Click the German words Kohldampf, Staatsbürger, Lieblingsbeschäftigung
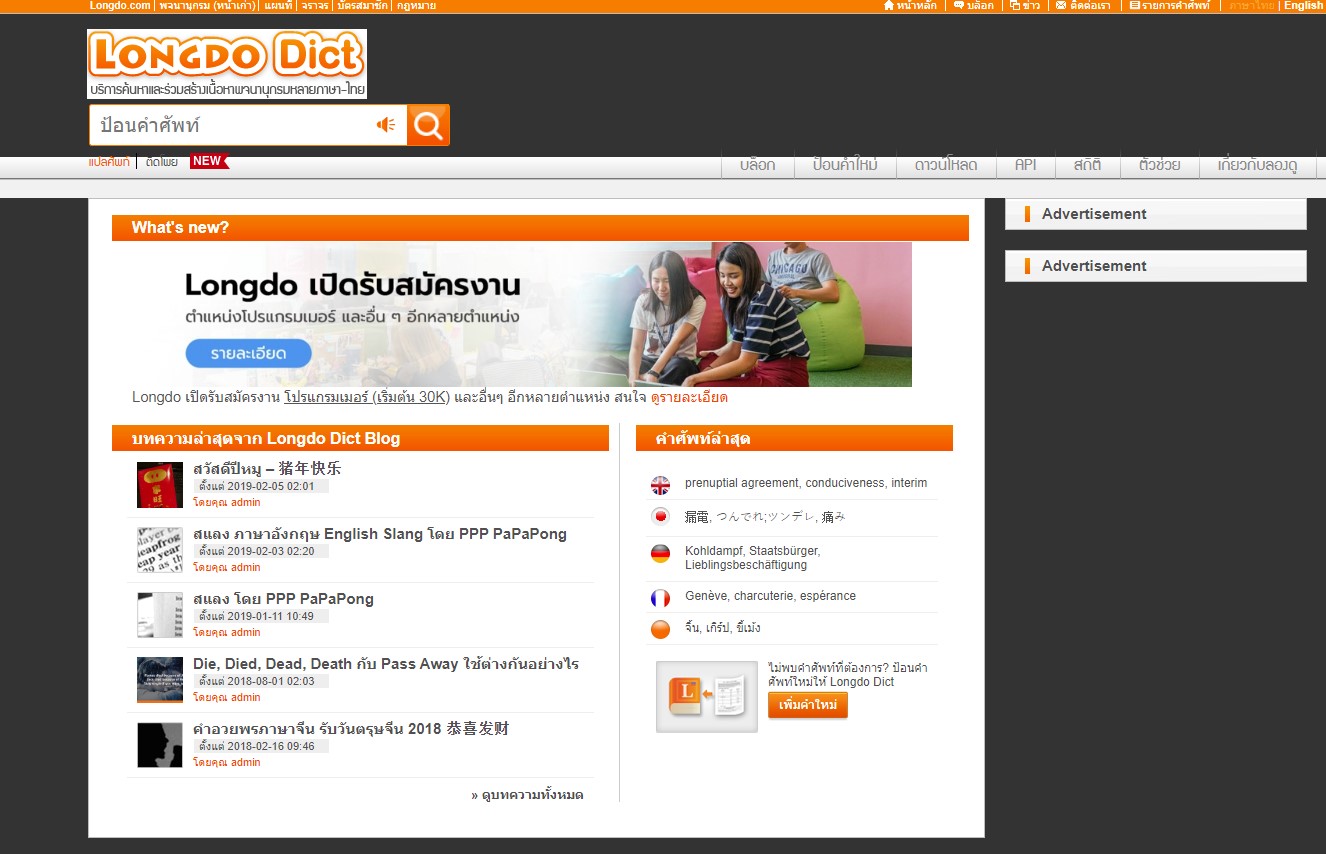 752,558
